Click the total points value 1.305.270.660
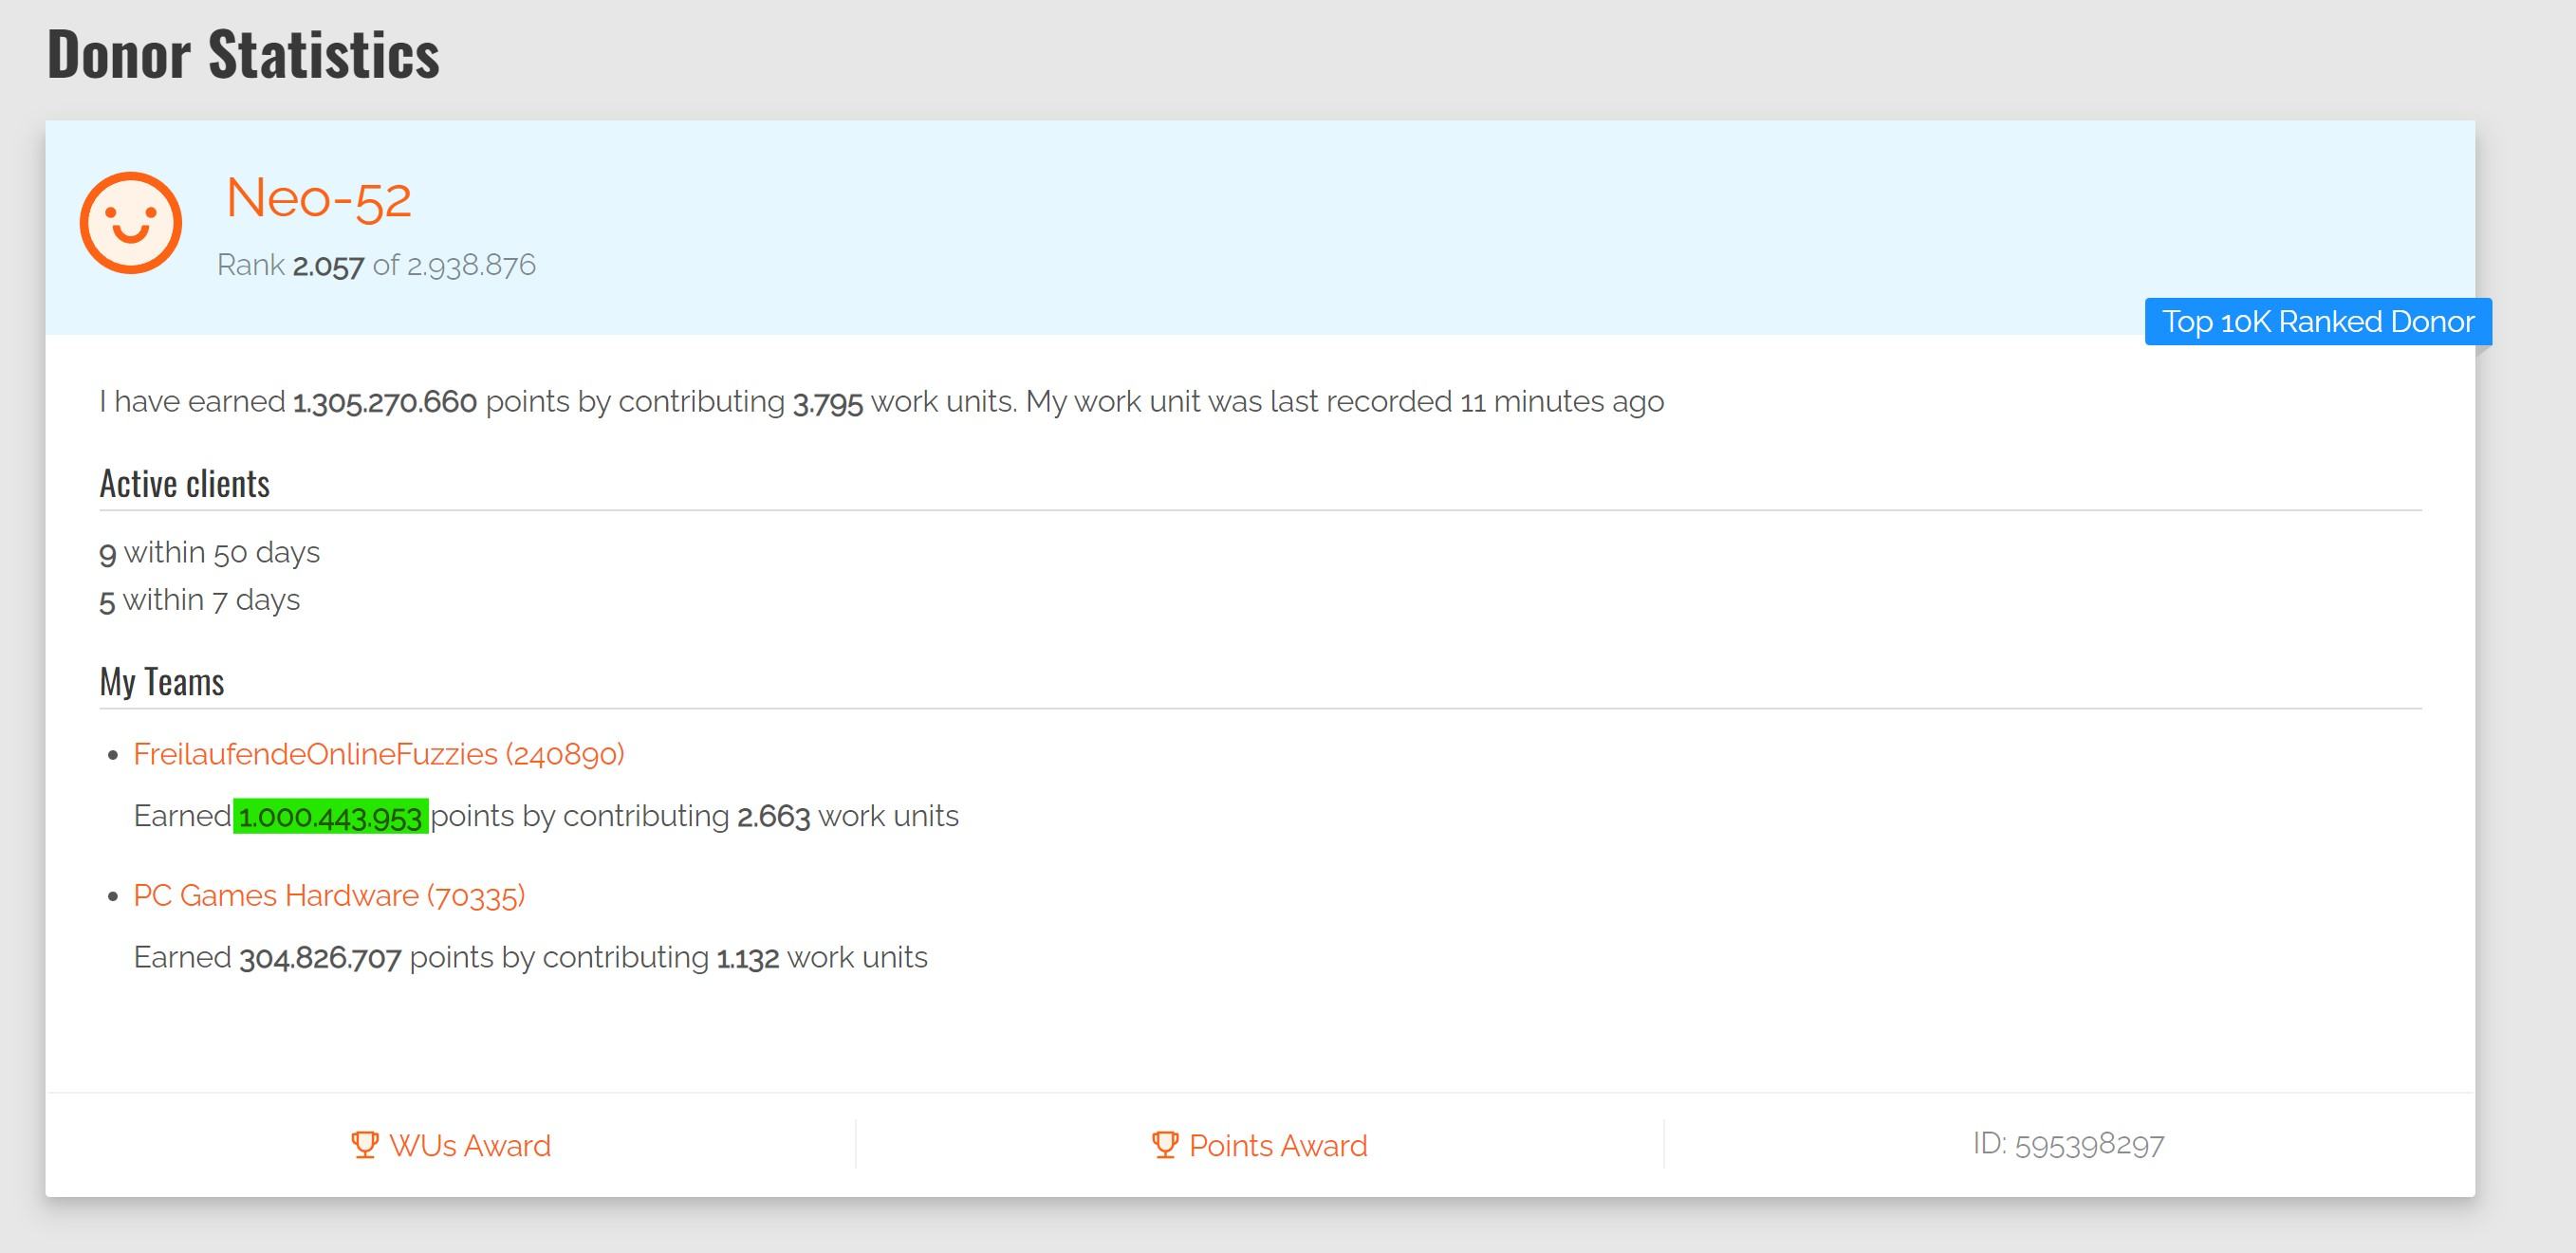The height and width of the screenshot is (1253, 2576). click(384, 402)
